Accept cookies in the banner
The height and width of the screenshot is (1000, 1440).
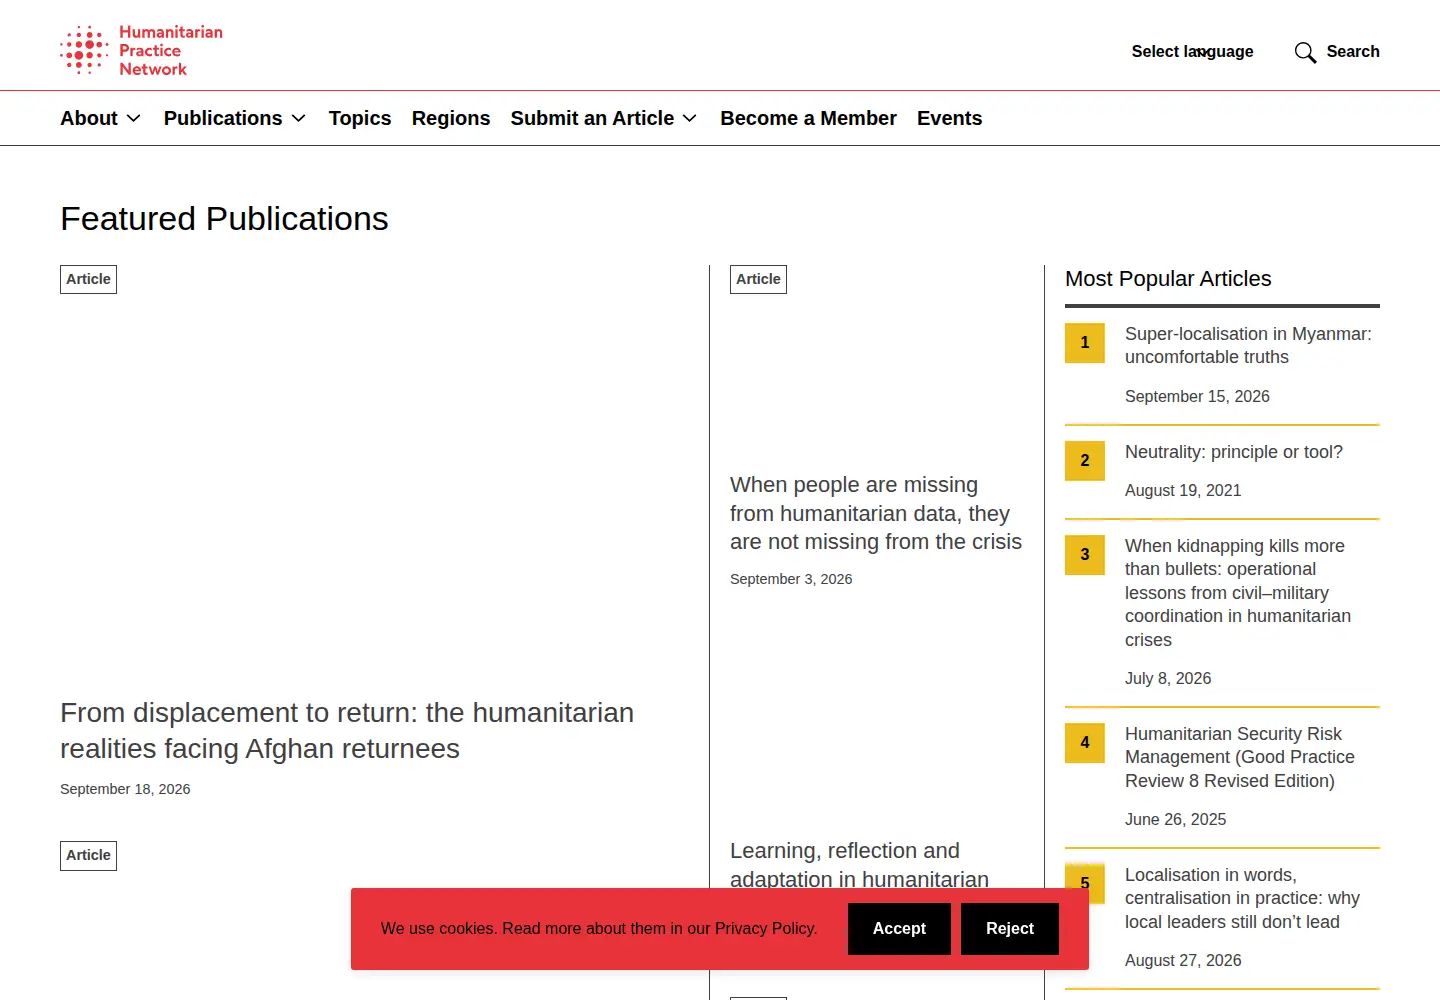coord(899,929)
